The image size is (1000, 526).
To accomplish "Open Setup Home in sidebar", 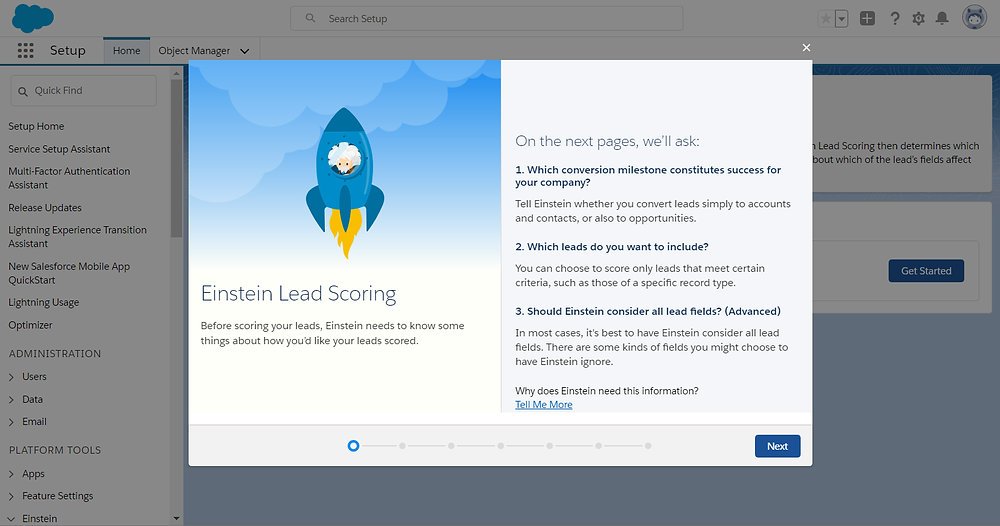I will click(x=36, y=126).
